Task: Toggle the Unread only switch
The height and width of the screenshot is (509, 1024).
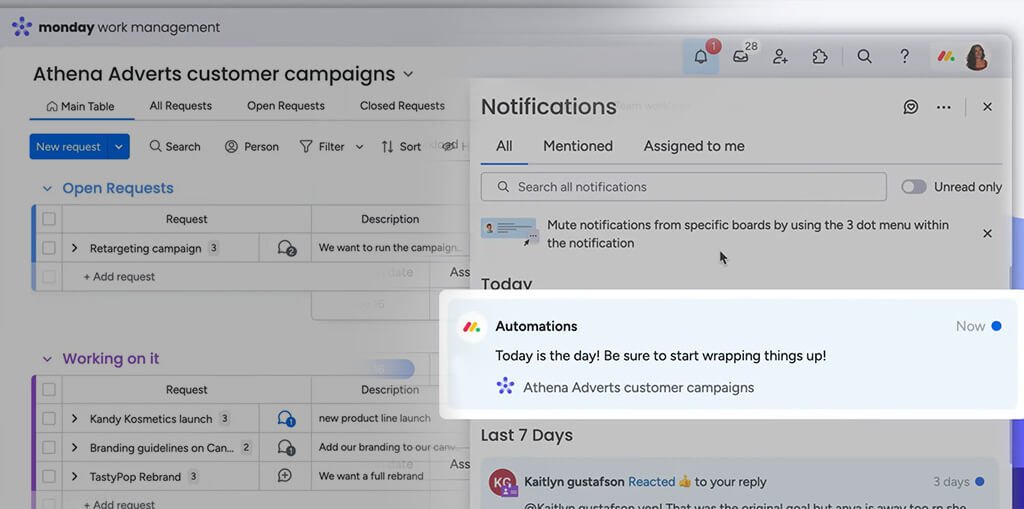Action: [x=914, y=187]
